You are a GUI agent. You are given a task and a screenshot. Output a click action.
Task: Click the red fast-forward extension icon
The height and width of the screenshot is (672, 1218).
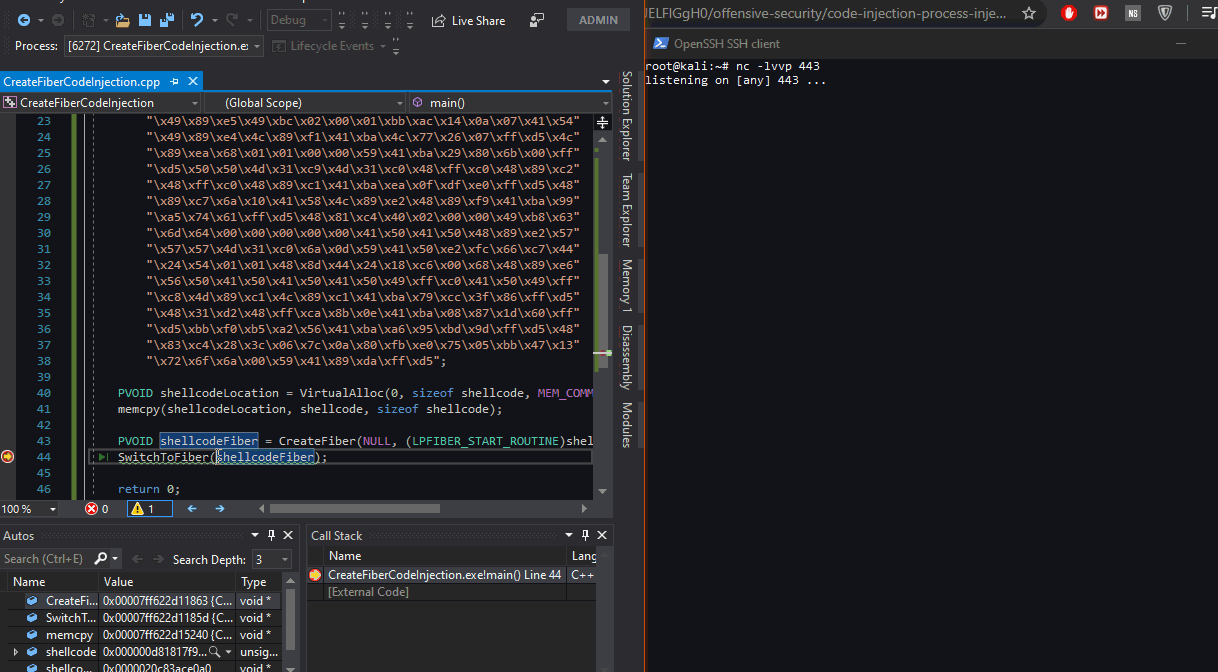[x=1100, y=13]
